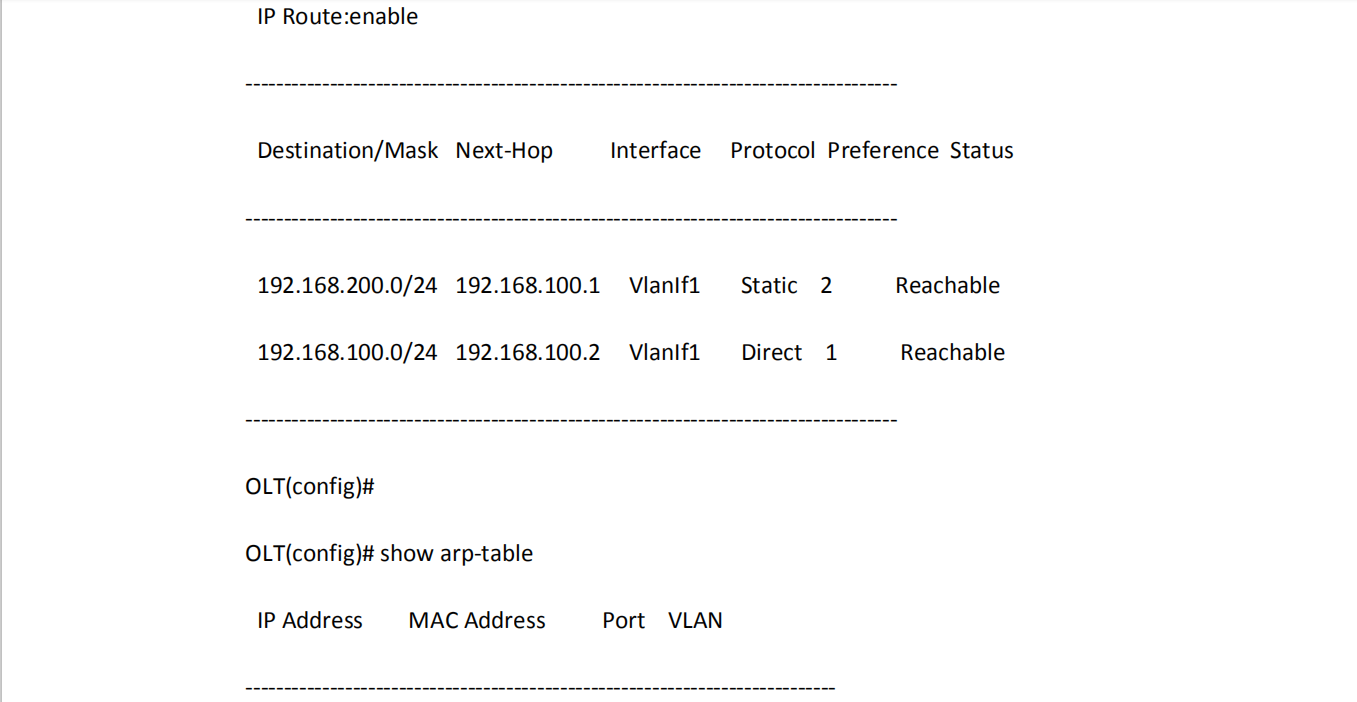This screenshot has width=1357, height=702.
Task: Click the 'IP Route:enable' text line
Action: [337, 17]
